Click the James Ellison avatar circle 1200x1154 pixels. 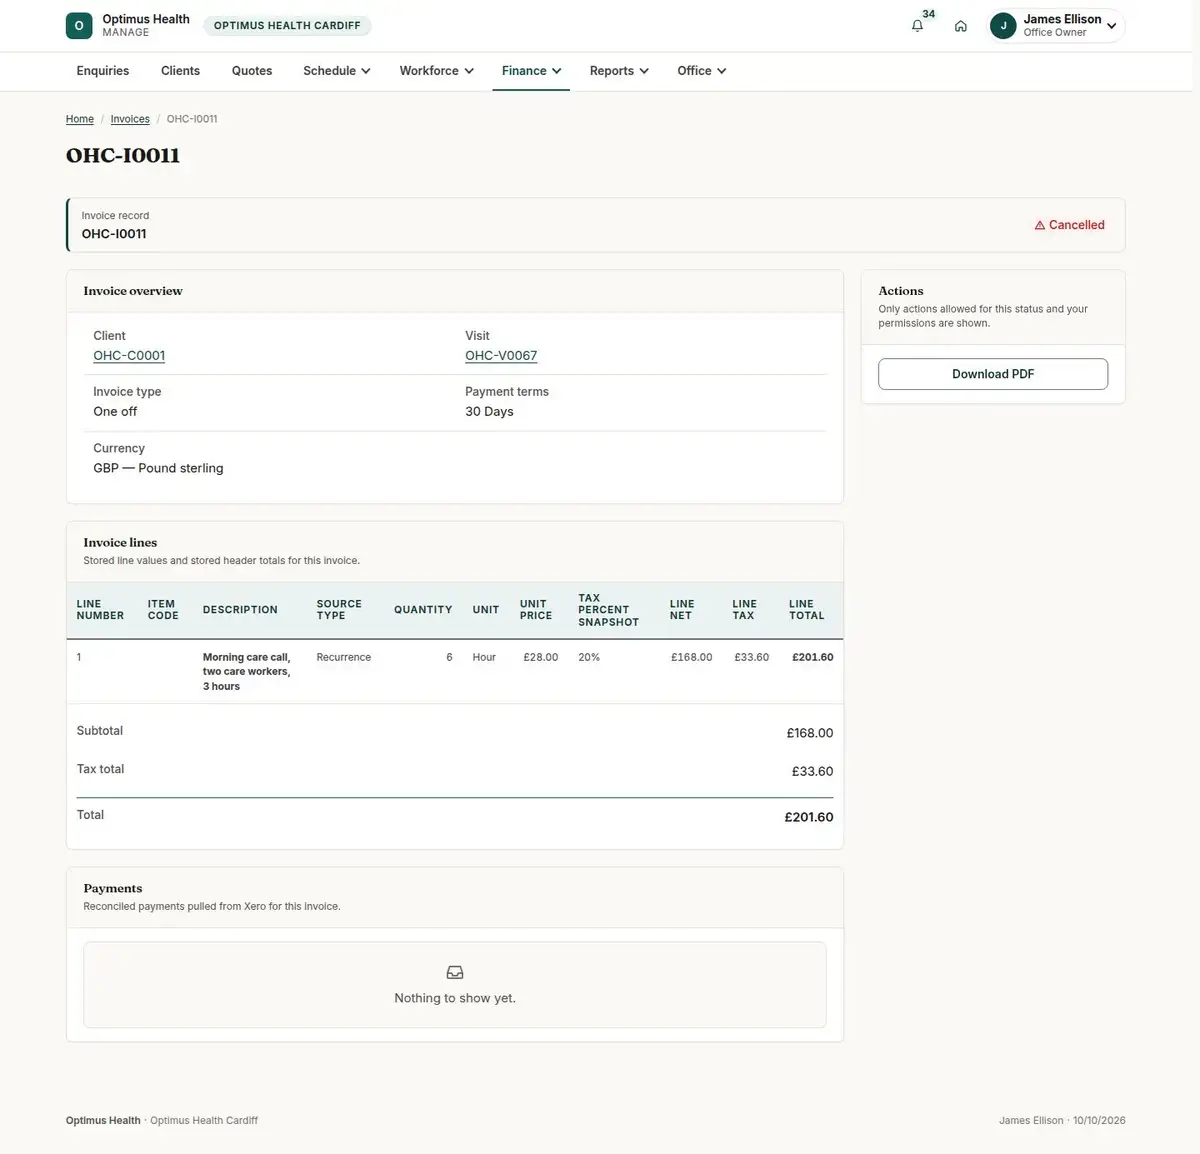[x=1003, y=26]
